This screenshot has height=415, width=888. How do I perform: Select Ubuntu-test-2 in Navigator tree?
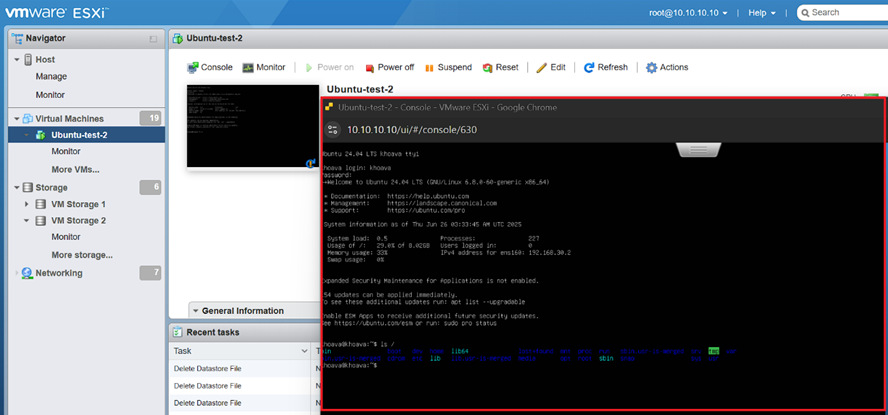79,135
